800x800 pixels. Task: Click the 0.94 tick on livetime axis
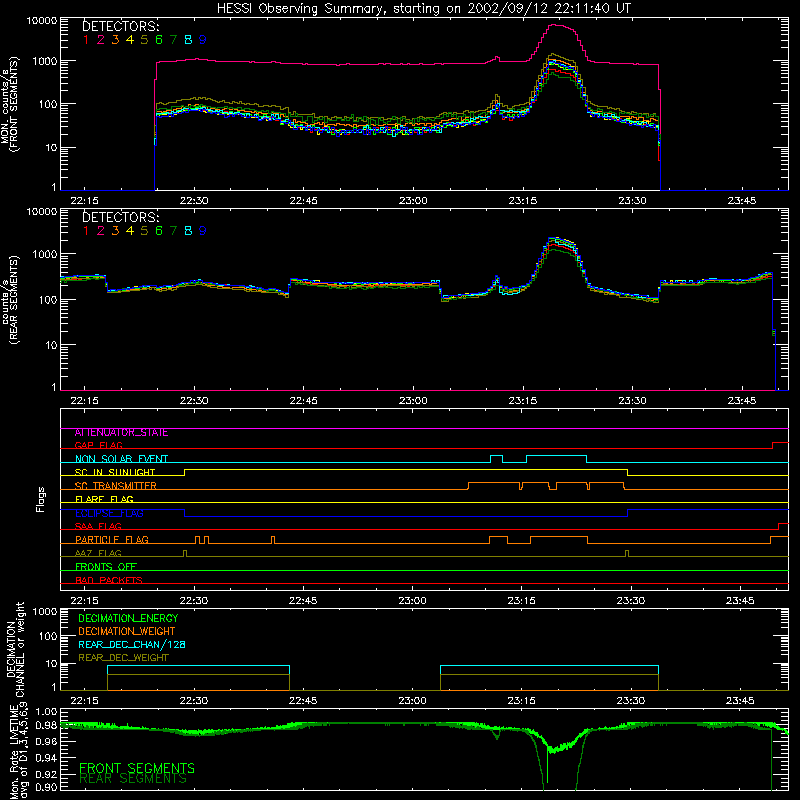pyautogui.click(x=46, y=758)
